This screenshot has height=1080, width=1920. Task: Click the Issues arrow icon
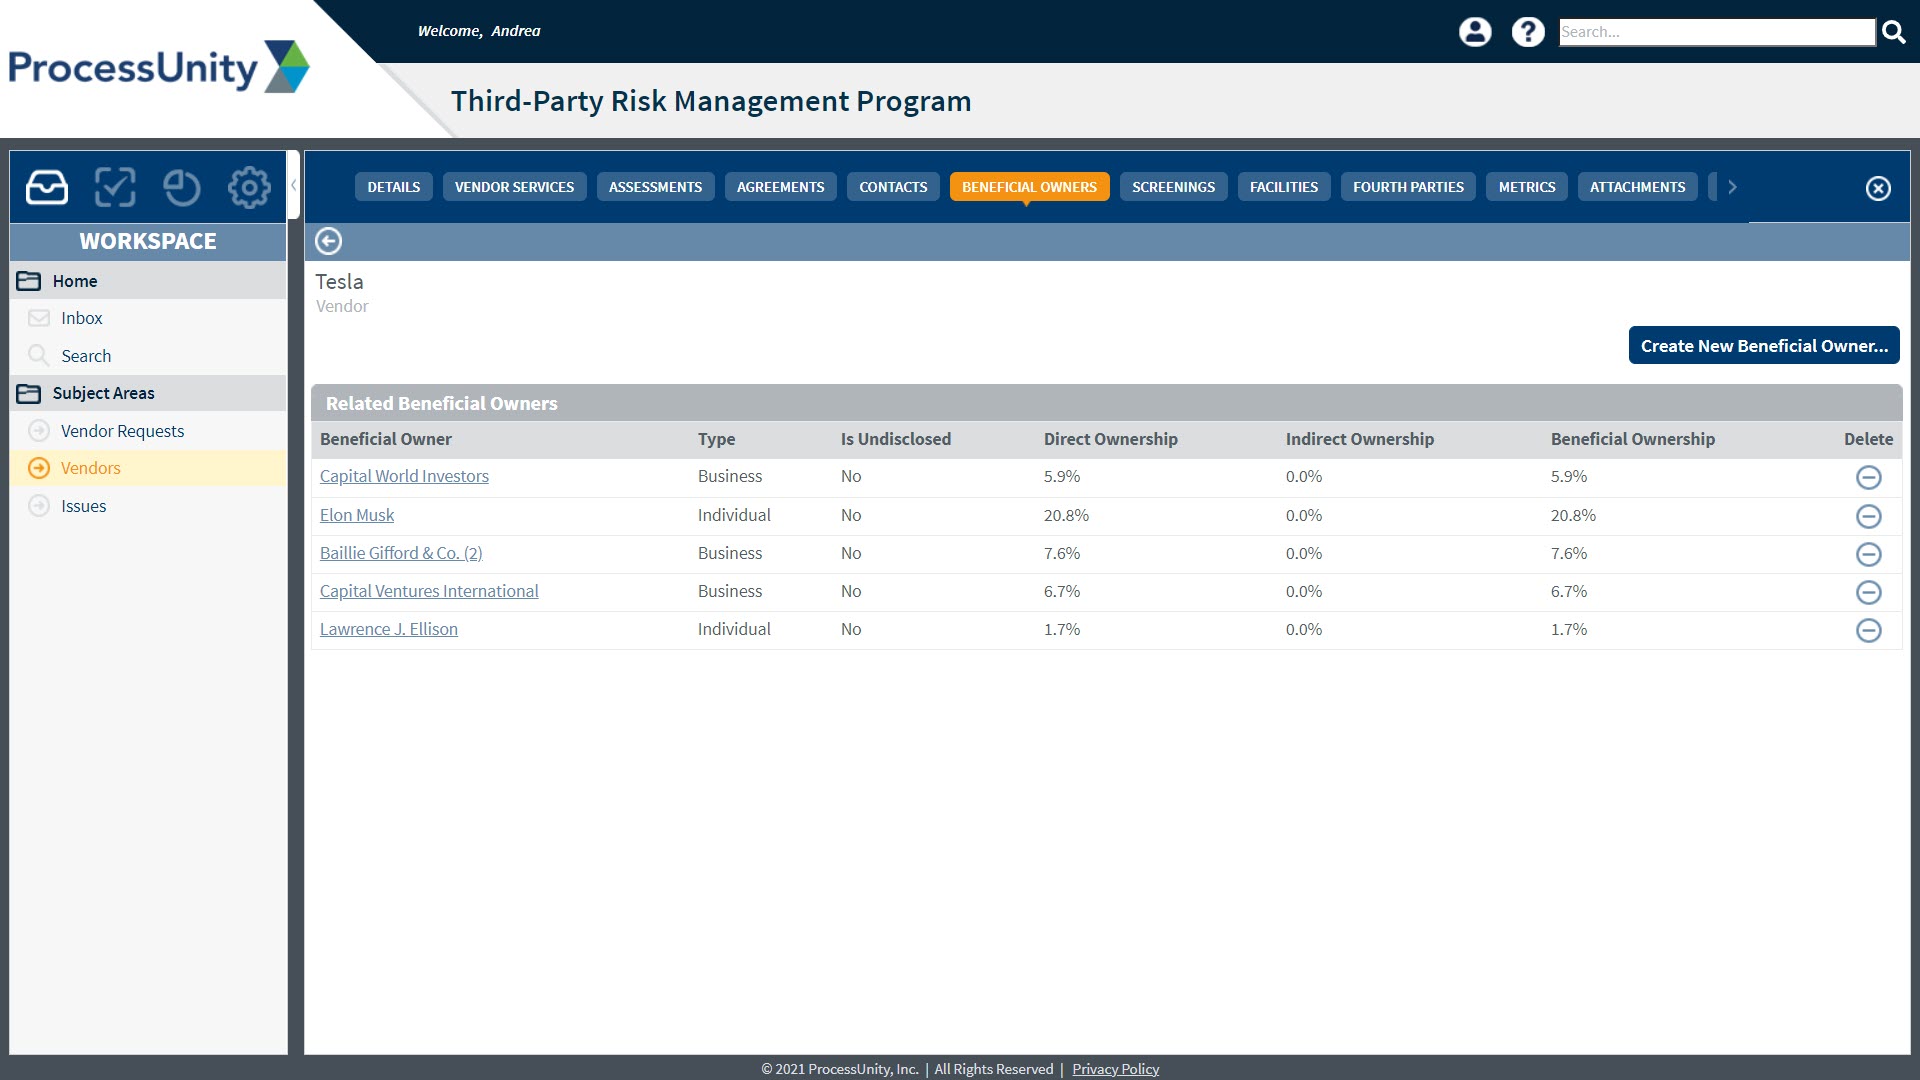(39, 505)
